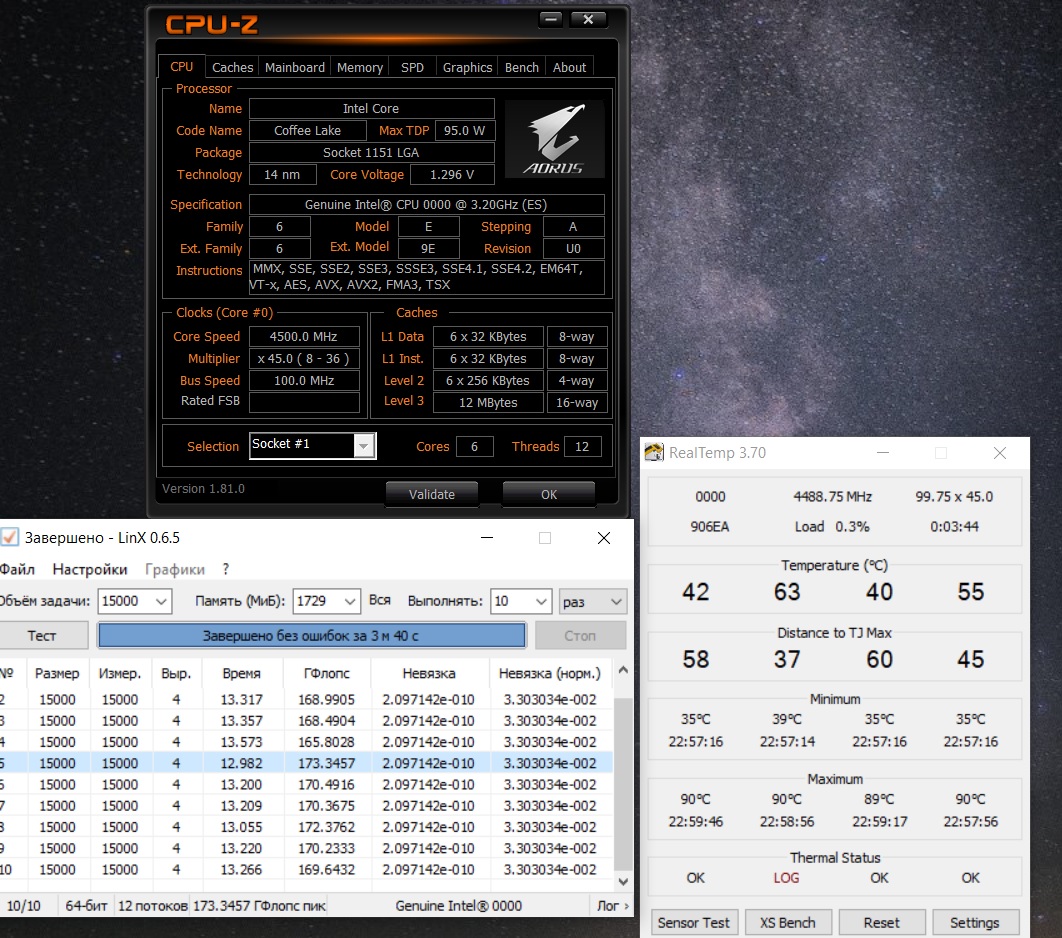Open the About tab in CPU-Z
1062x938 pixels.
(569, 67)
